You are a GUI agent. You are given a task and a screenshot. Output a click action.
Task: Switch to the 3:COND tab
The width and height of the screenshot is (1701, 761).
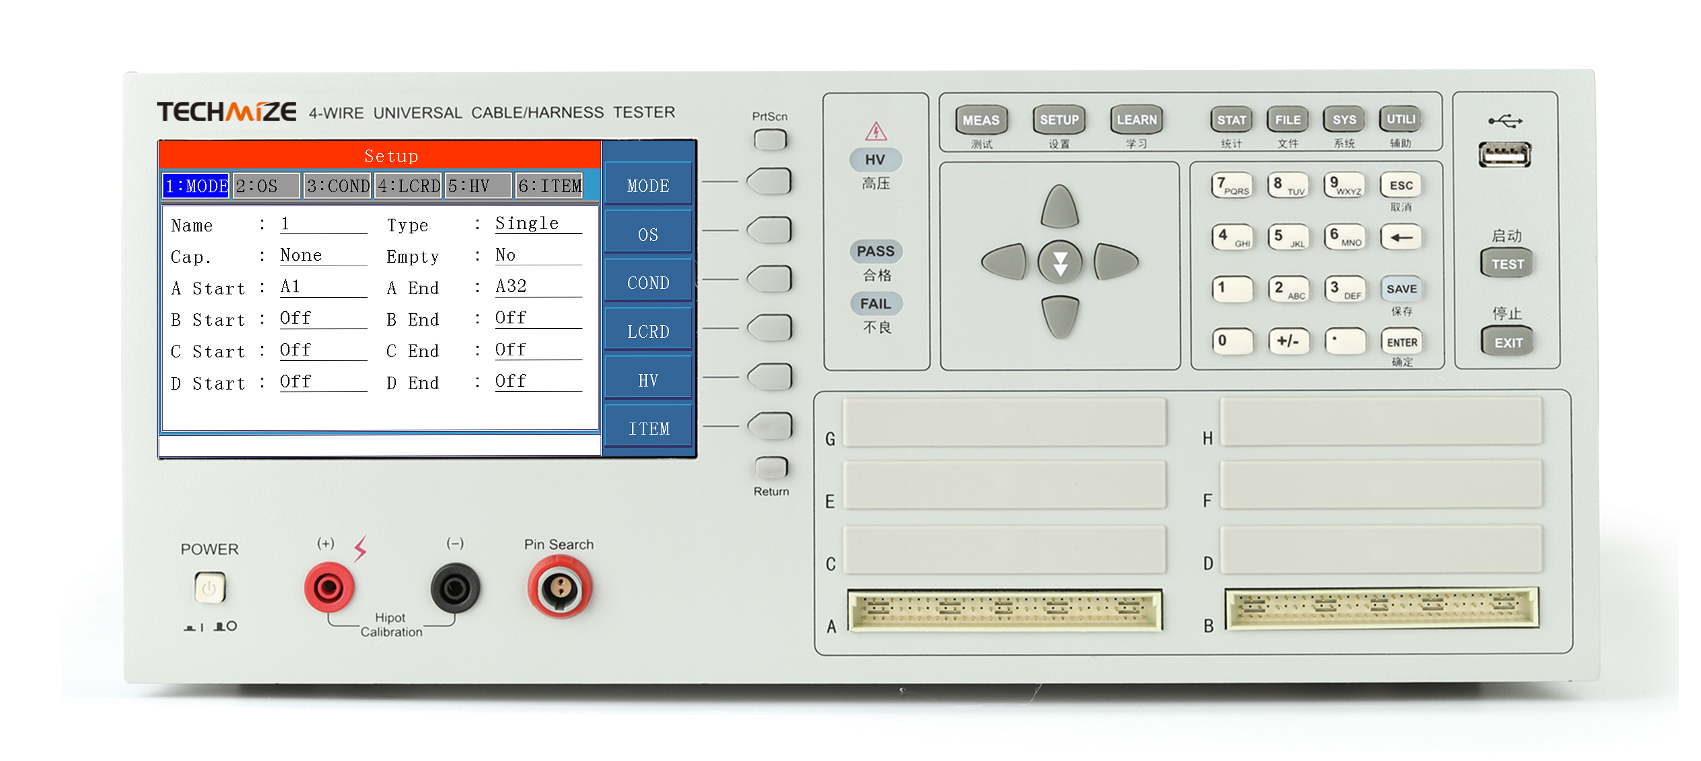coord(338,186)
